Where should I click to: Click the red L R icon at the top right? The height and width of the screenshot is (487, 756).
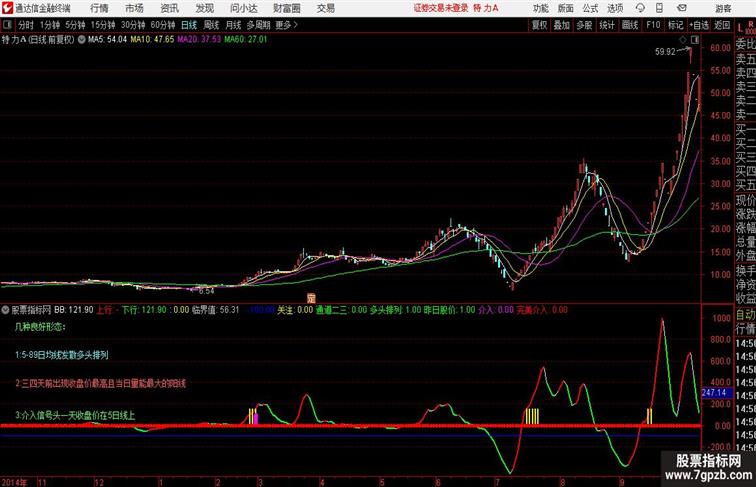(x=746, y=27)
